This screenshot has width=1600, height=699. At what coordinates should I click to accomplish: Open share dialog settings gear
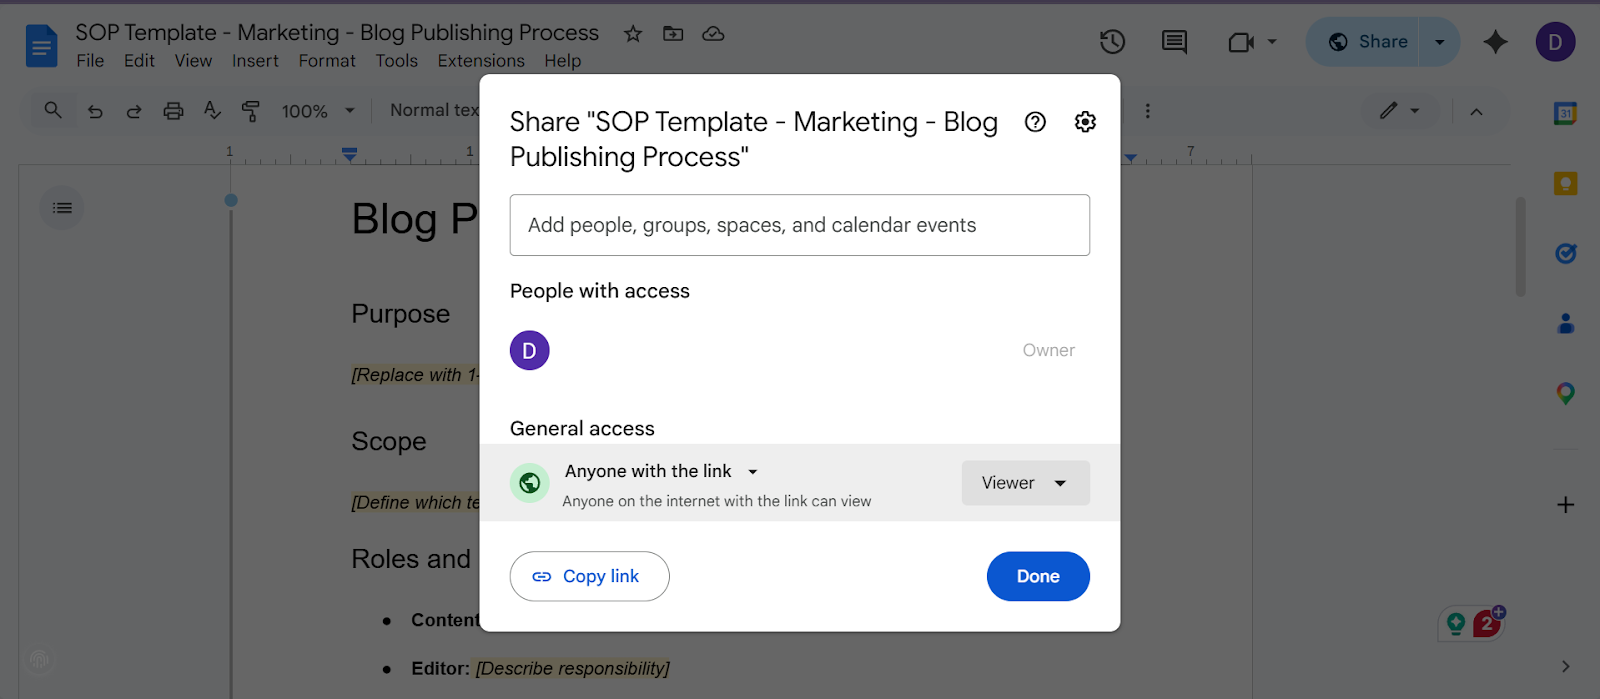pyautogui.click(x=1085, y=122)
